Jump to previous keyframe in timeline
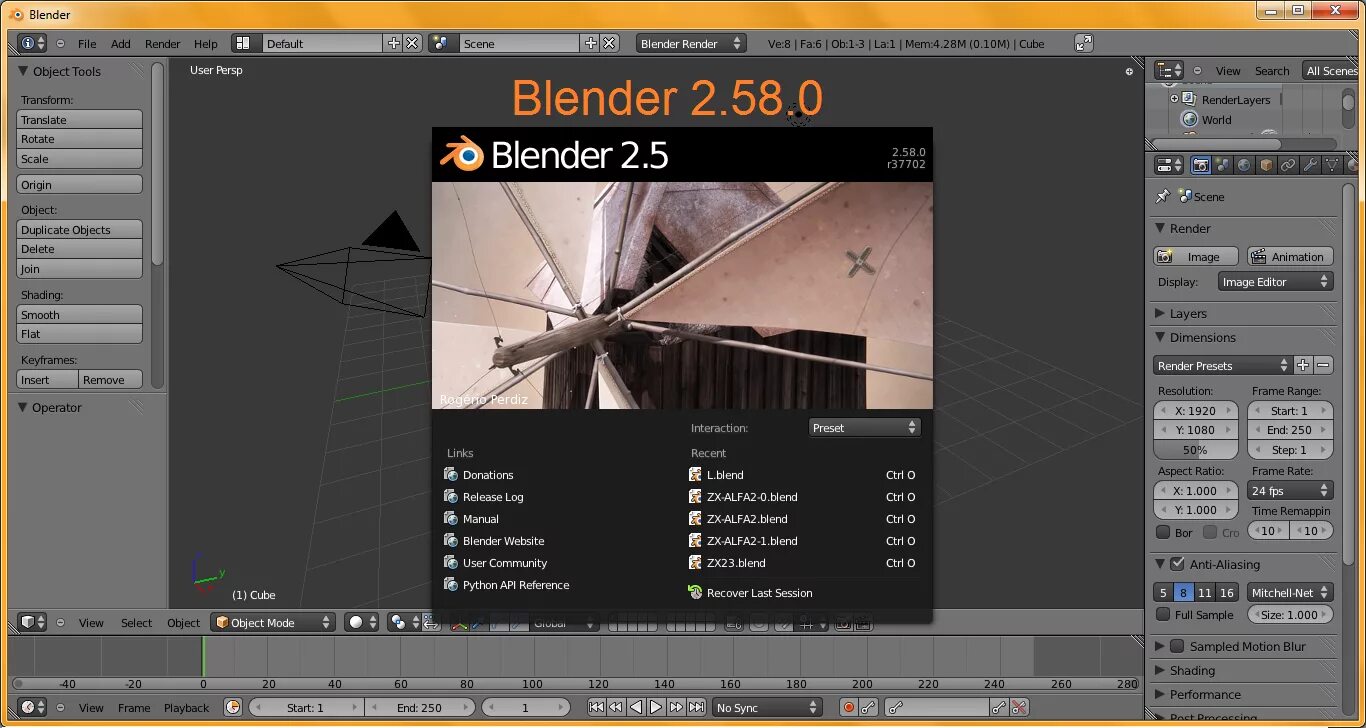The height and width of the screenshot is (728, 1366). pyautogui.click(x=616, y=707)
